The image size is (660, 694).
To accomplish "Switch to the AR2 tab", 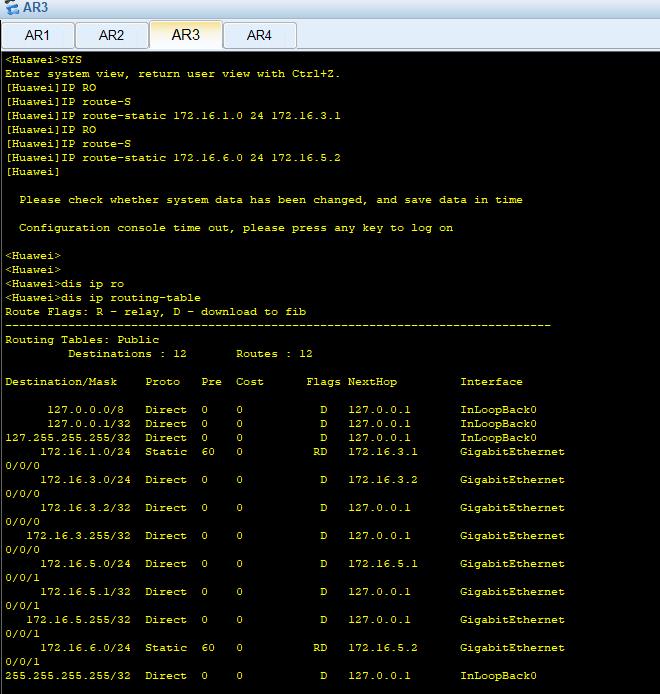I will tap(111, 35).
